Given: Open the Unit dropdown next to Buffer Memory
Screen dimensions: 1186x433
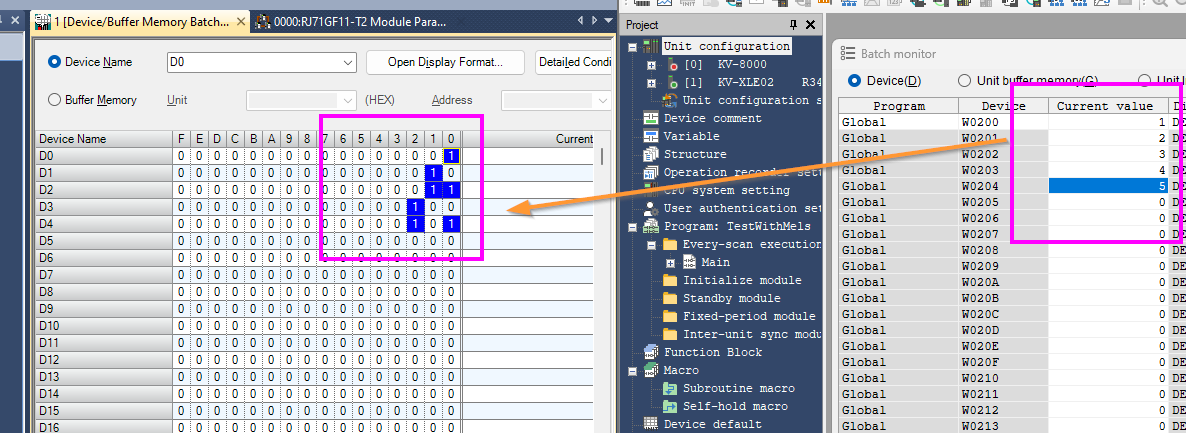Looking at the screenshot, I should coord(301,100).
